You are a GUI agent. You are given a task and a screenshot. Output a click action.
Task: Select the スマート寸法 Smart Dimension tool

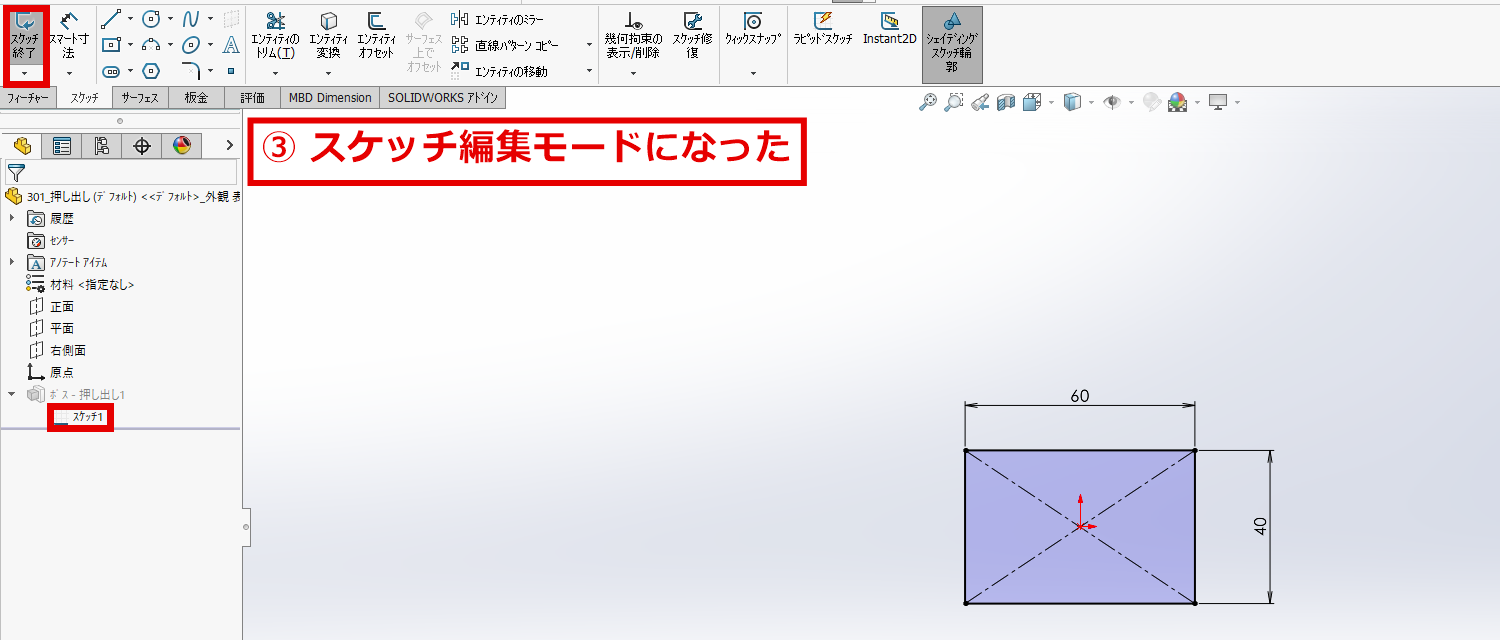tap(69, 37)
